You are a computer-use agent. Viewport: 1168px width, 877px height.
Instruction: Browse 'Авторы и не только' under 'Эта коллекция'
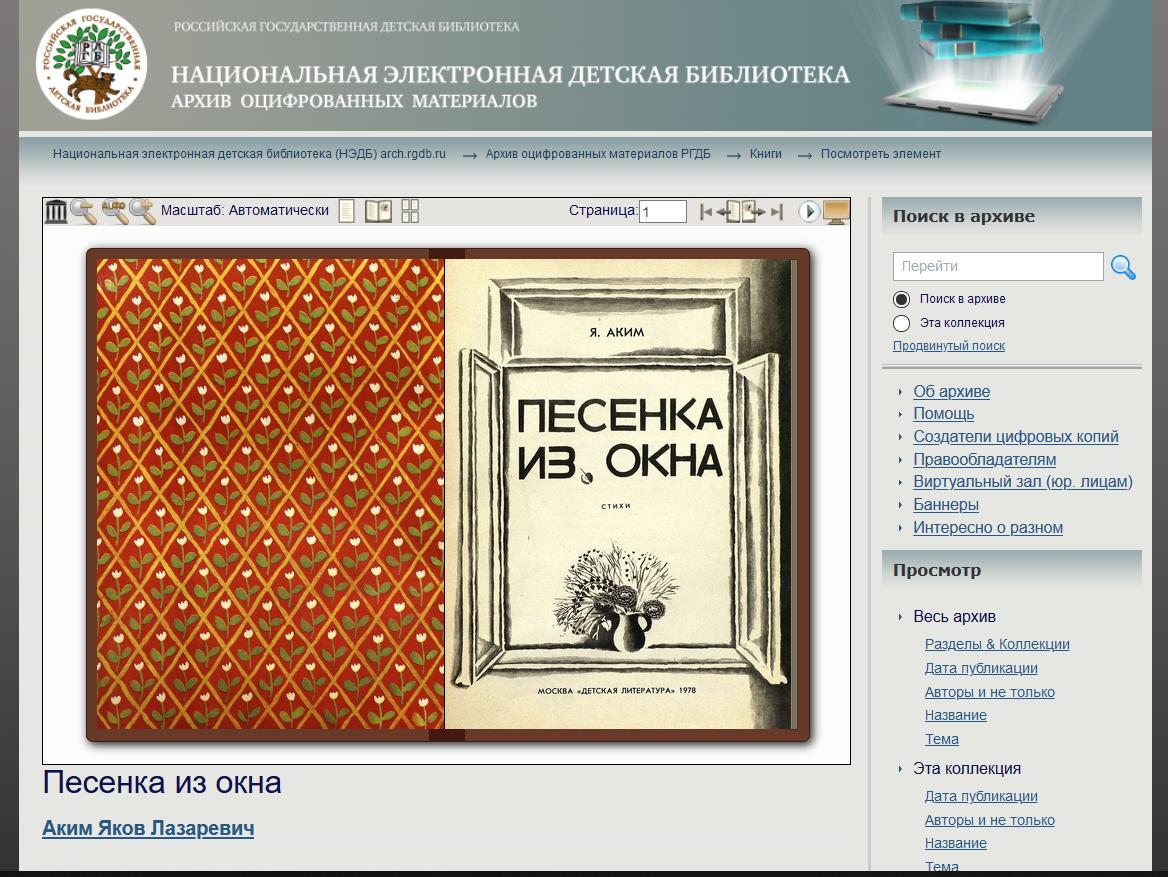click(x=989, y=820)
